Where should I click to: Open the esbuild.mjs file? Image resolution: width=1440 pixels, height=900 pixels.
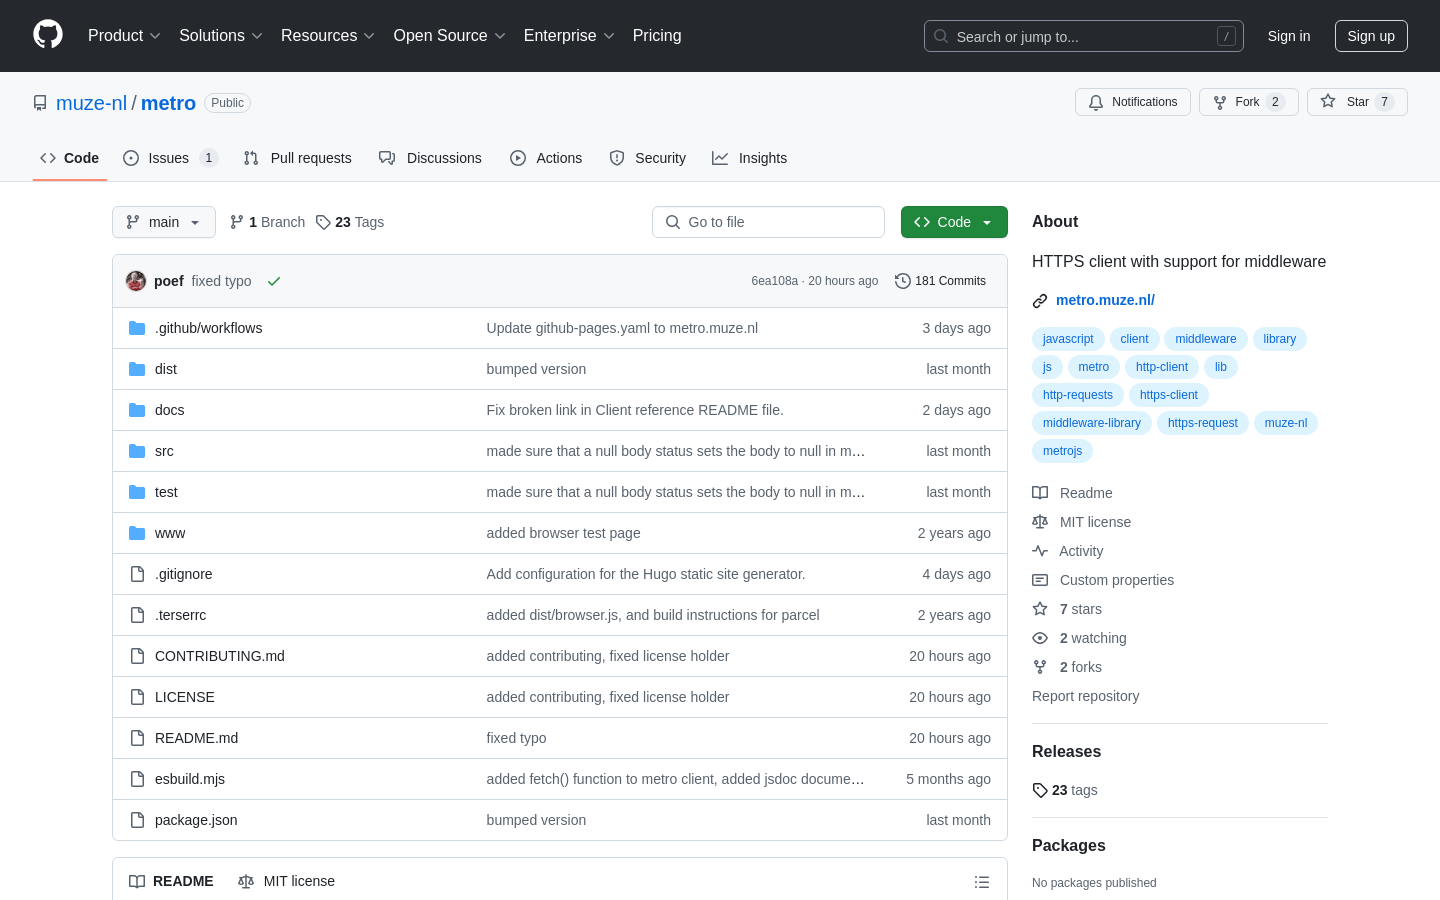click(x=190, y=779)
